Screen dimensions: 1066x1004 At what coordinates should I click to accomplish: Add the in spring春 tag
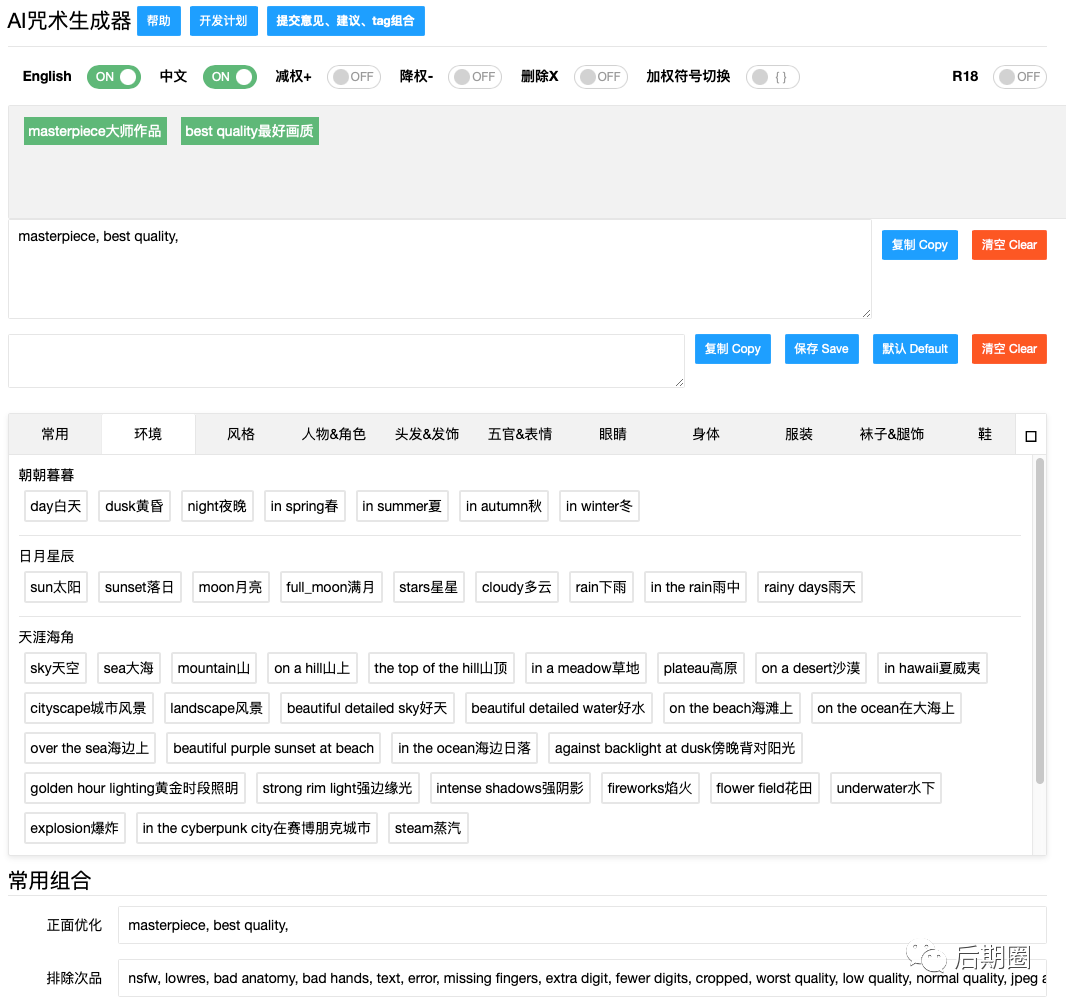(305, 506)
